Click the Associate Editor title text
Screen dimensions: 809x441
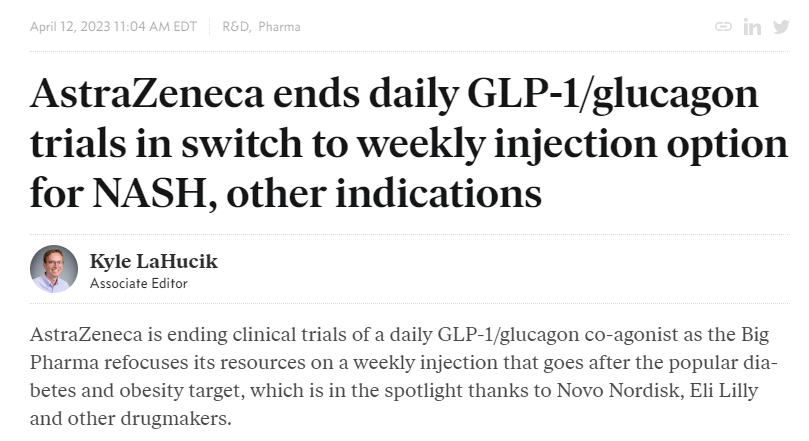click(139, 283)
